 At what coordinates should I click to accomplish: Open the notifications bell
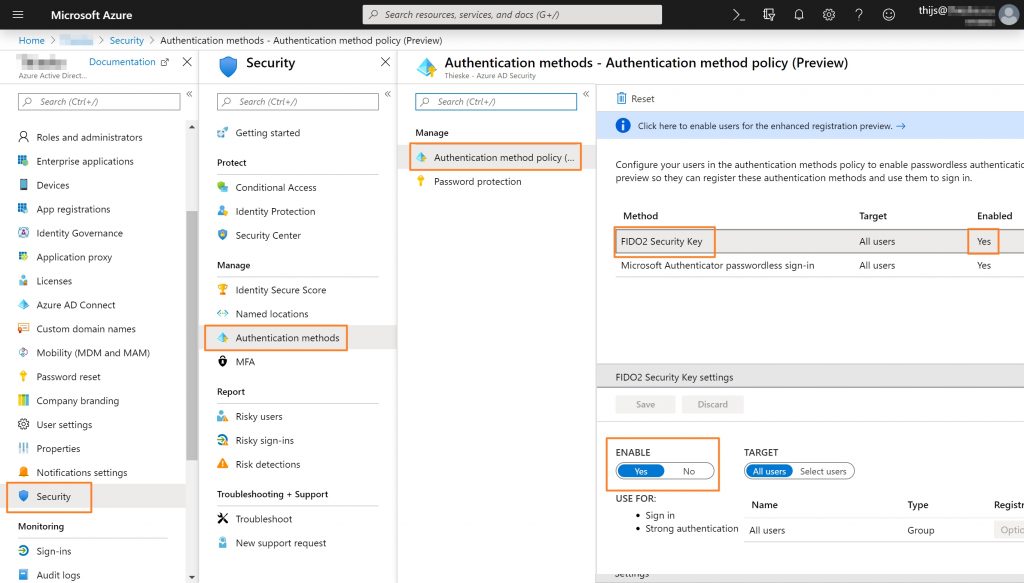pyautogui.click(x=799, y=14)
